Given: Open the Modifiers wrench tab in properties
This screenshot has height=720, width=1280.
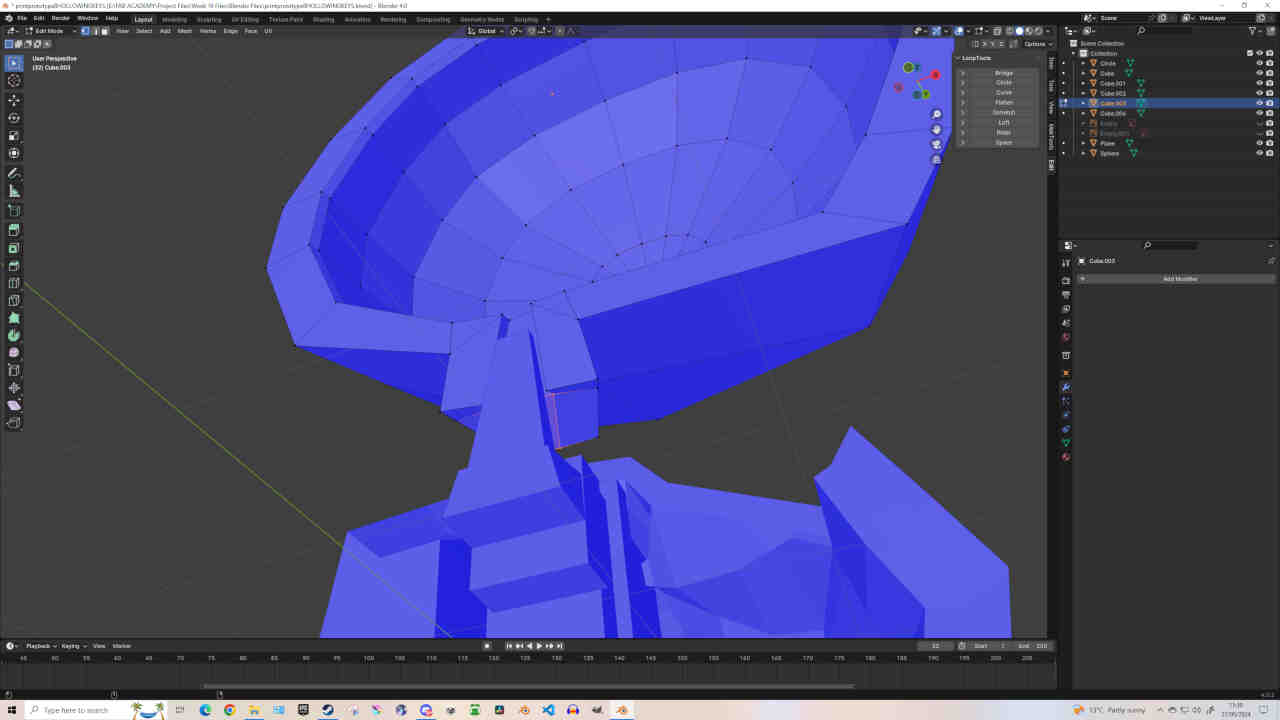Looking at the screenshot, I should [1066, 387].
